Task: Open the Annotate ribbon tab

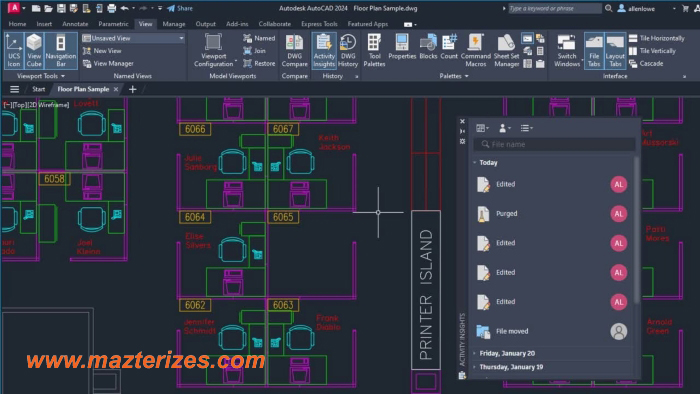Action: [75, 24]
